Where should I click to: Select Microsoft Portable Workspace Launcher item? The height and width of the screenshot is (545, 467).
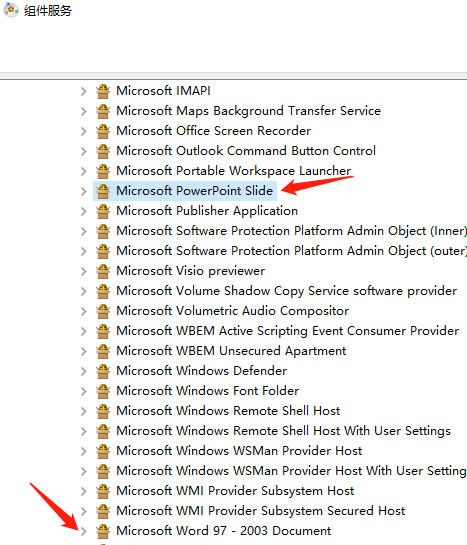point(234,171)
